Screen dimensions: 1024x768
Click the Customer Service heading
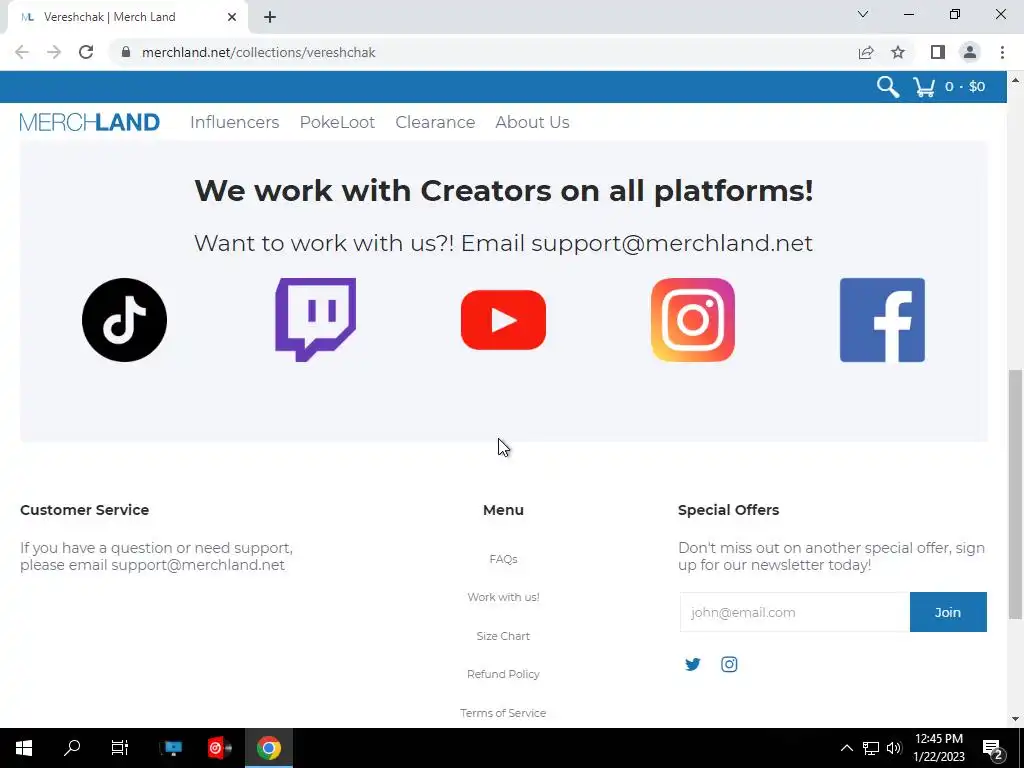[x=84, y=510]
